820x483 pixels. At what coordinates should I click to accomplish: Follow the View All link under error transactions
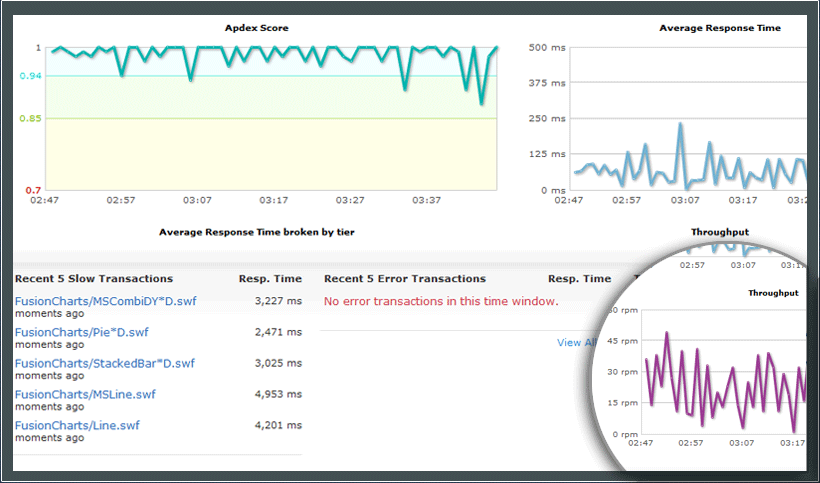coord(576,343)
